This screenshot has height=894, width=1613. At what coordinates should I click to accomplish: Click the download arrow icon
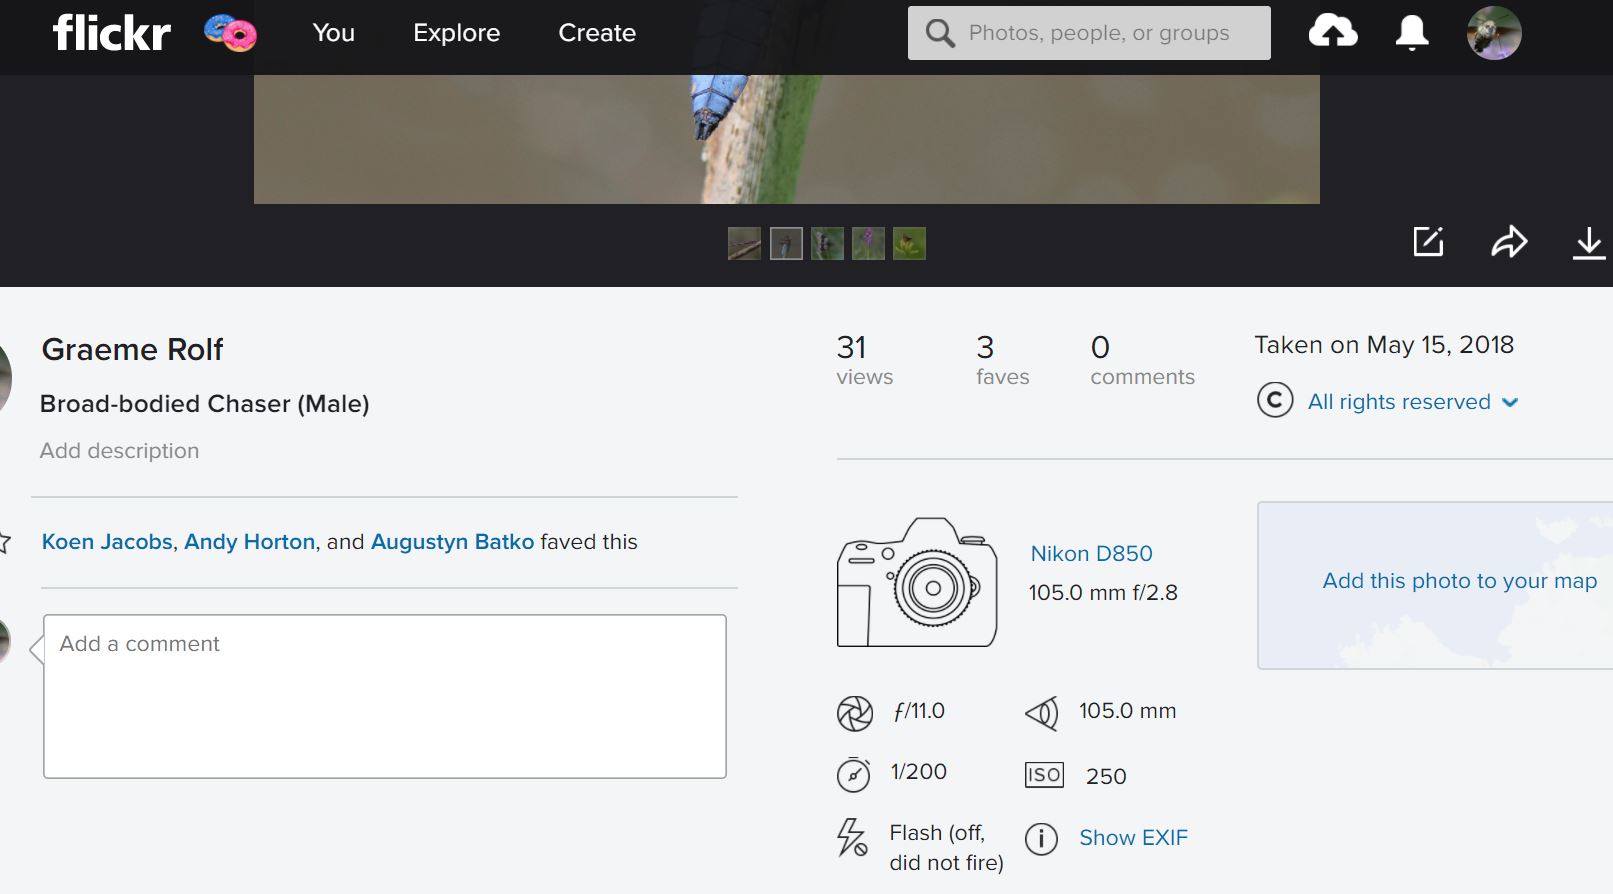[x=1588, y=243]
